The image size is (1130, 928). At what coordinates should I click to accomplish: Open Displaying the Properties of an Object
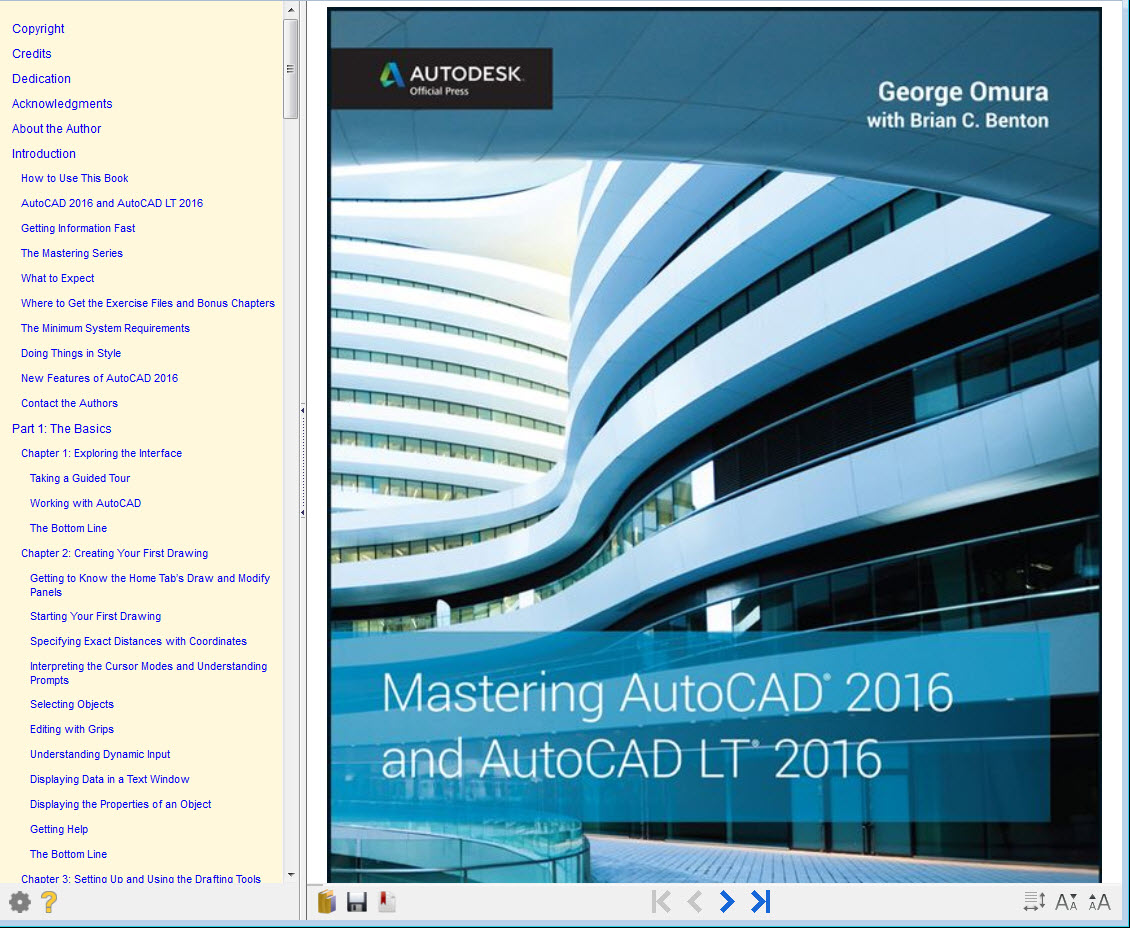(120, 804)
